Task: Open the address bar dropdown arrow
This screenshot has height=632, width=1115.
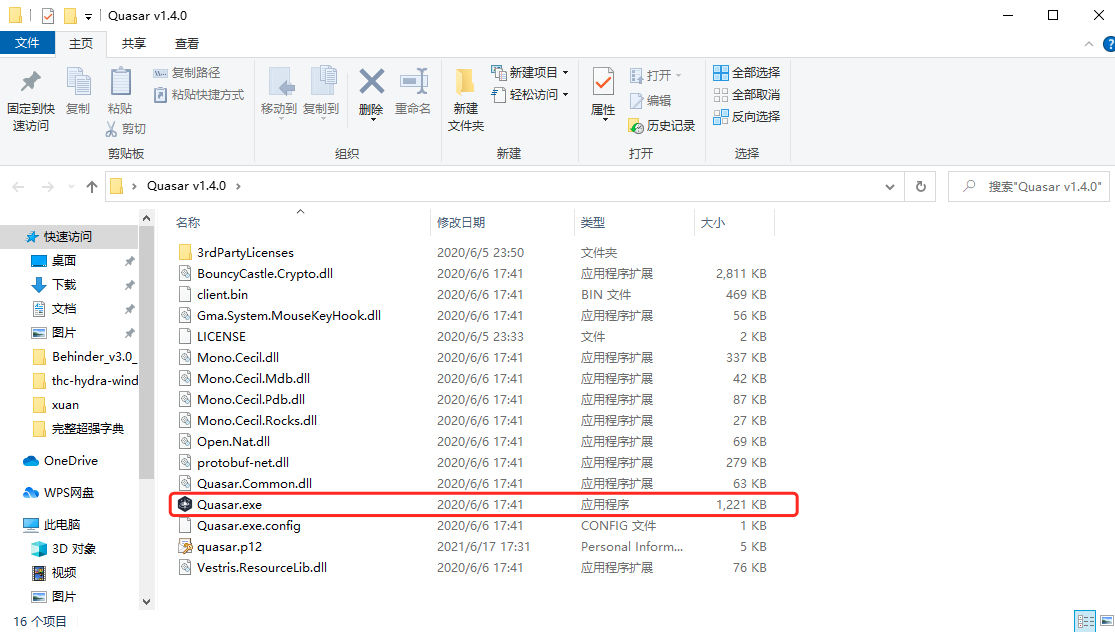Action: (889, 186)
